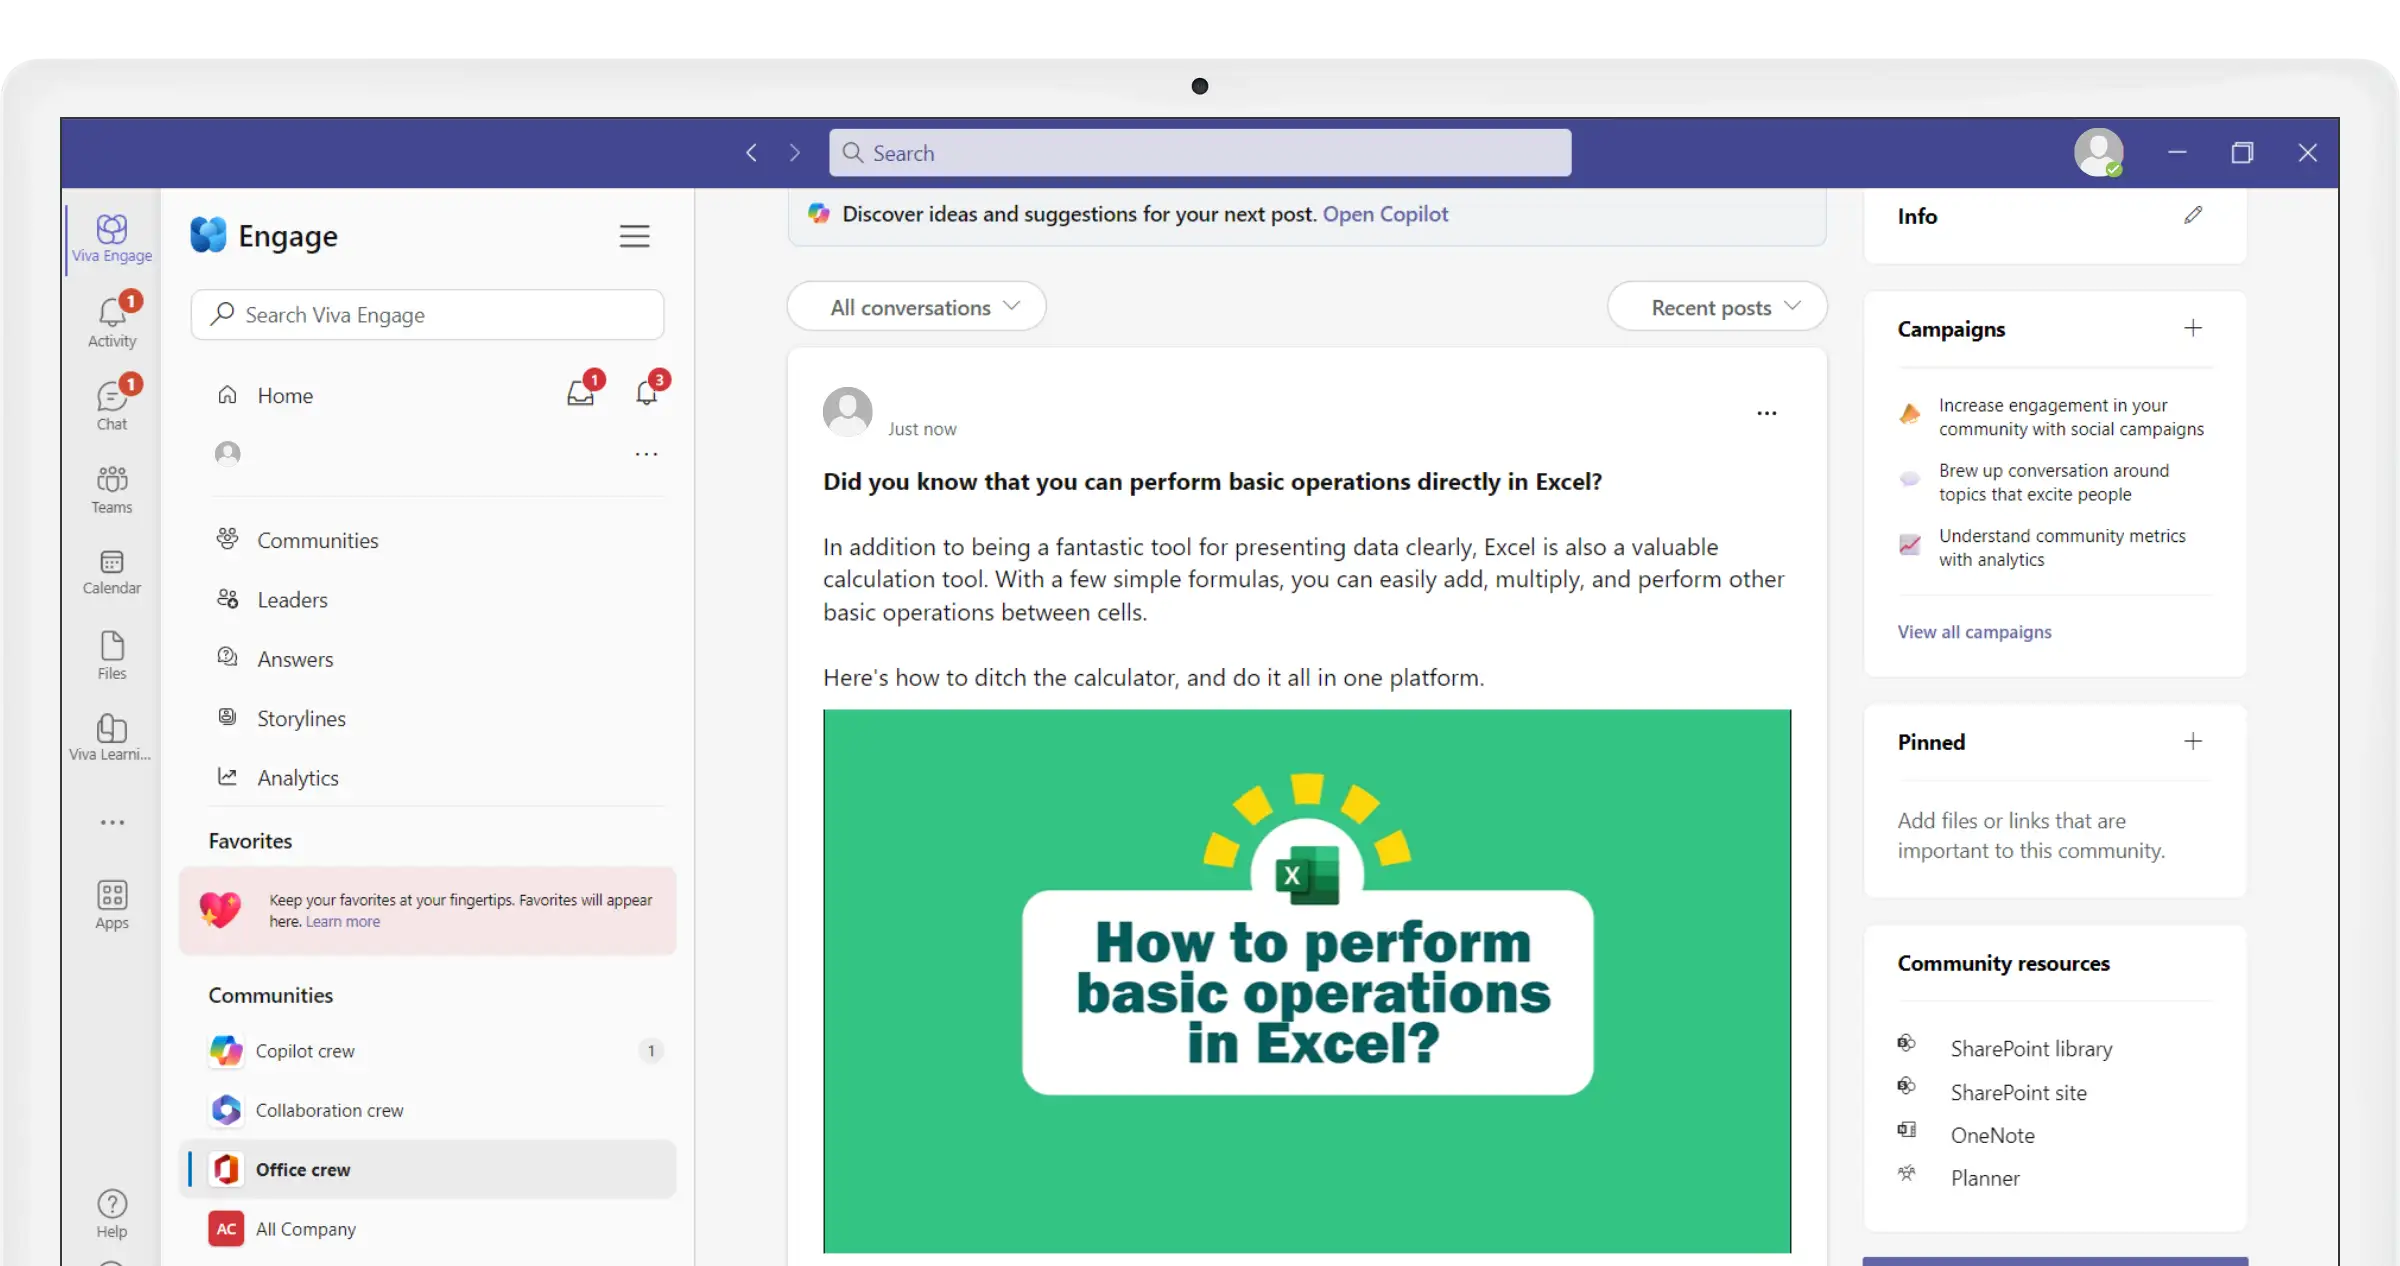Click the Open Copilot link
The width and height of the screenshot is (2400, 1266).
1385,214
